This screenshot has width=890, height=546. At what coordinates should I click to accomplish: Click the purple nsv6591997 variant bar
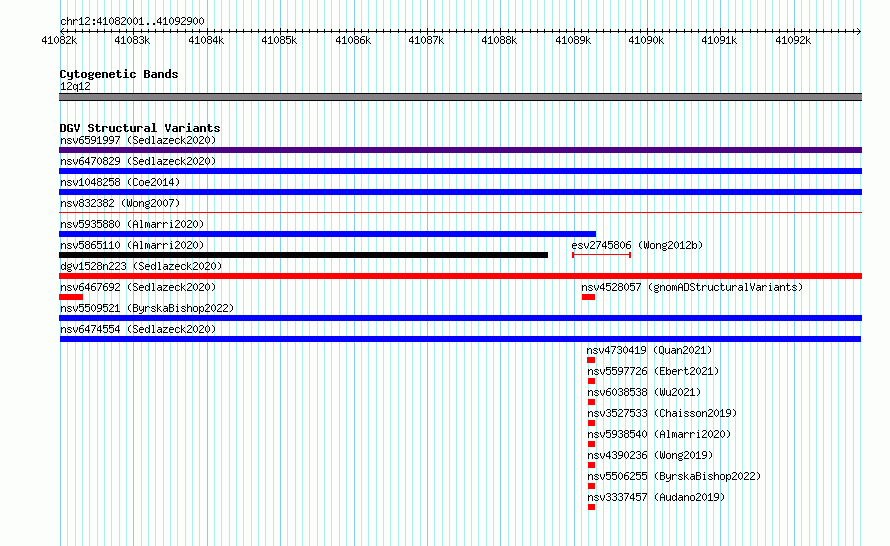pyautogui.click(x=460, y=150)
